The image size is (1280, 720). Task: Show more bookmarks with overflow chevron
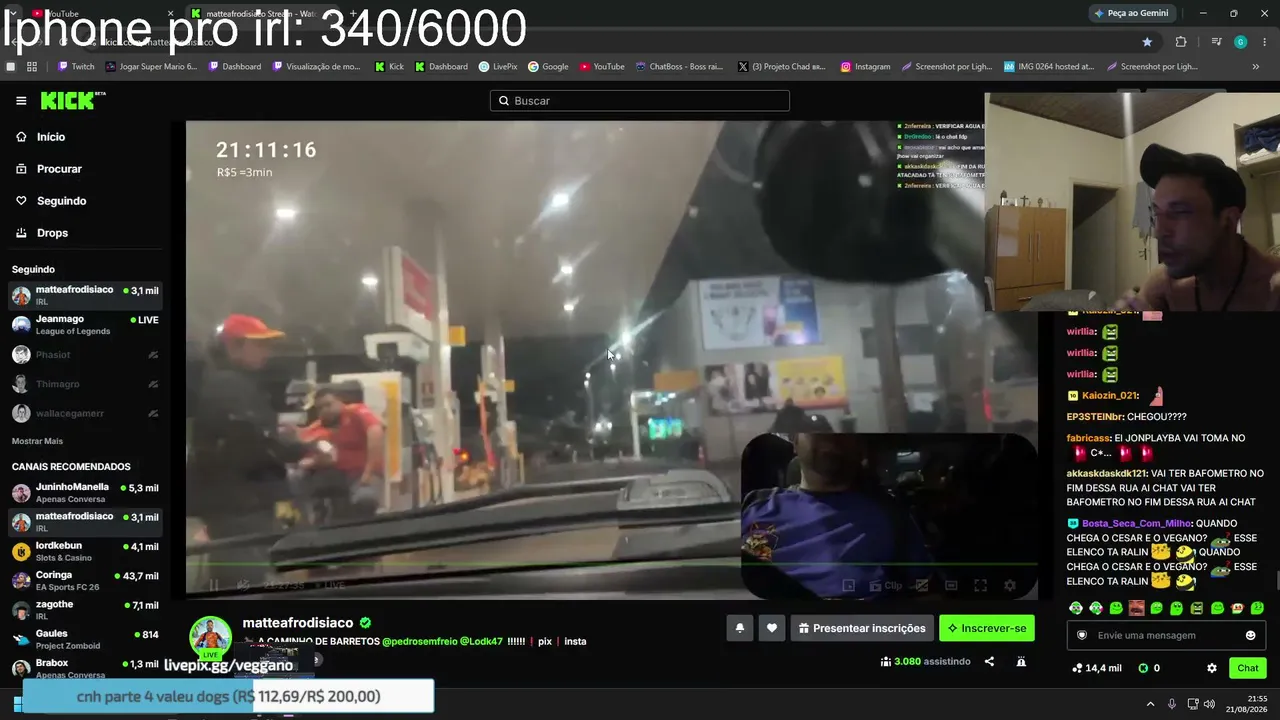coord(1256,67)
